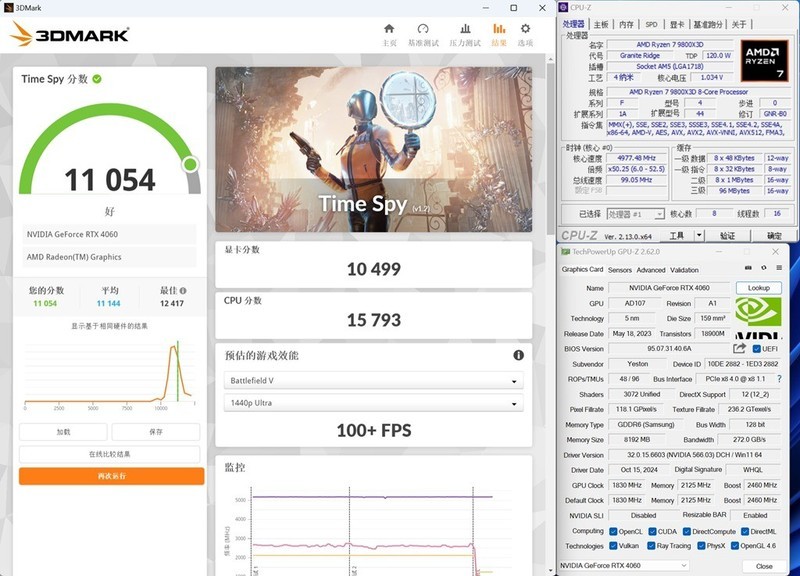Viewport: 800px width, 576px height.
Task: Toggle the Vulkan checkbox in GPU-Z
Action: point(613,545)
